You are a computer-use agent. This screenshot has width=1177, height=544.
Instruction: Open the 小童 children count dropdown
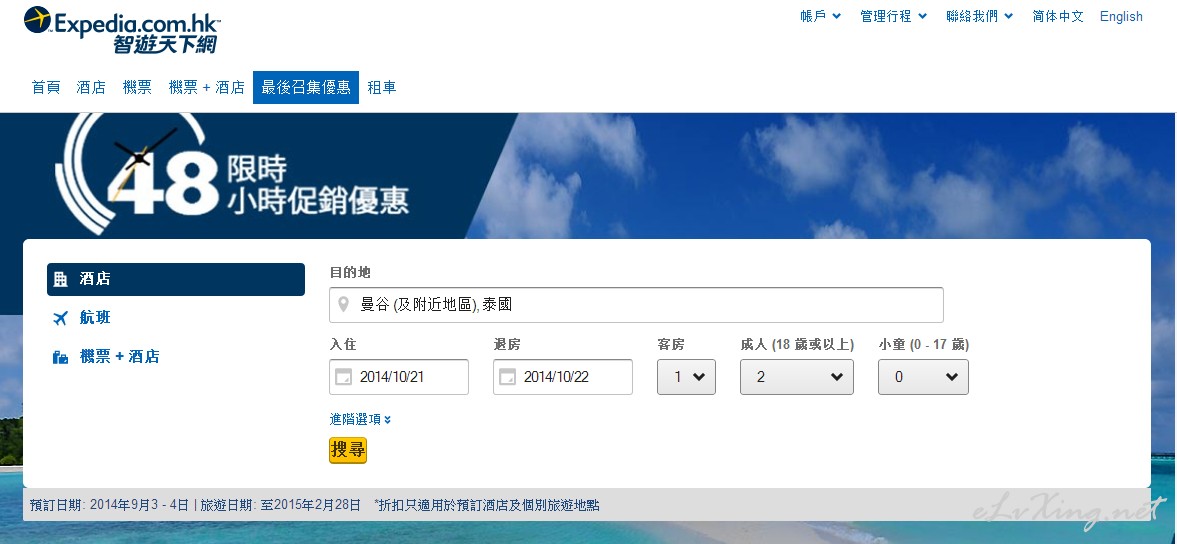click(x=923, y=377)
